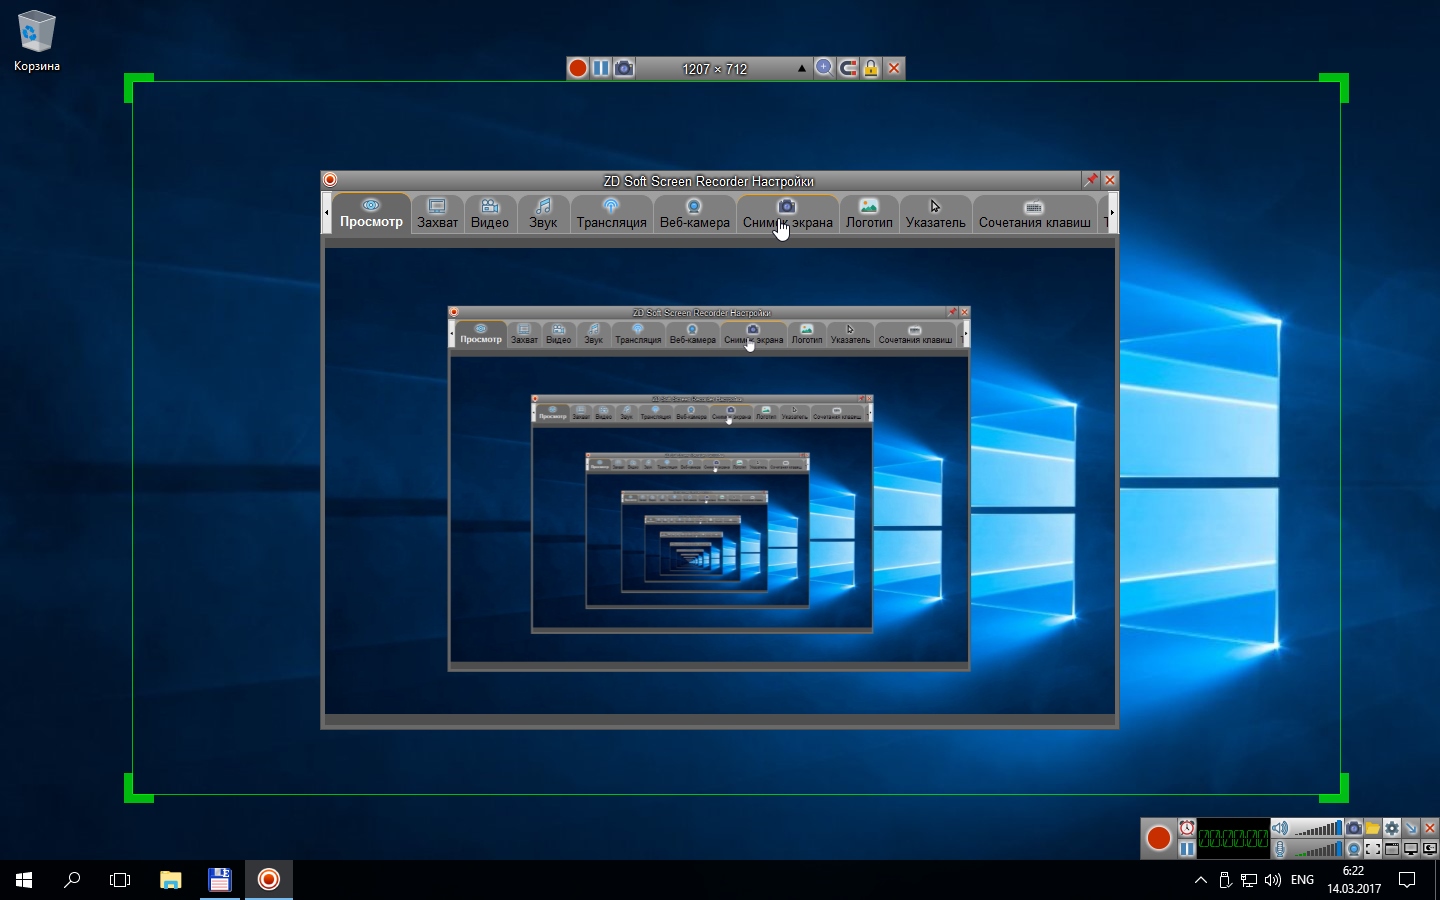The image size is (1440, 900).
Task: Expand the 1207 × 712 size dropdown arrow
Action: tap(801, 69)
